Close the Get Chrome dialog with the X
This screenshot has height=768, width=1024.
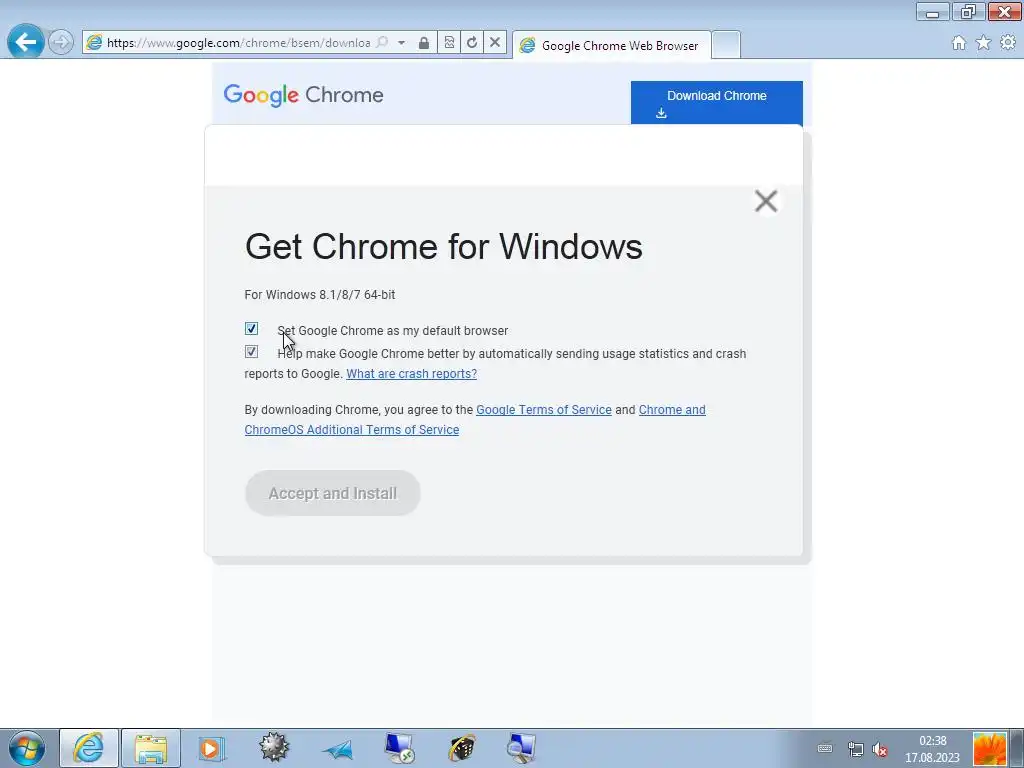tap(765, 201)
